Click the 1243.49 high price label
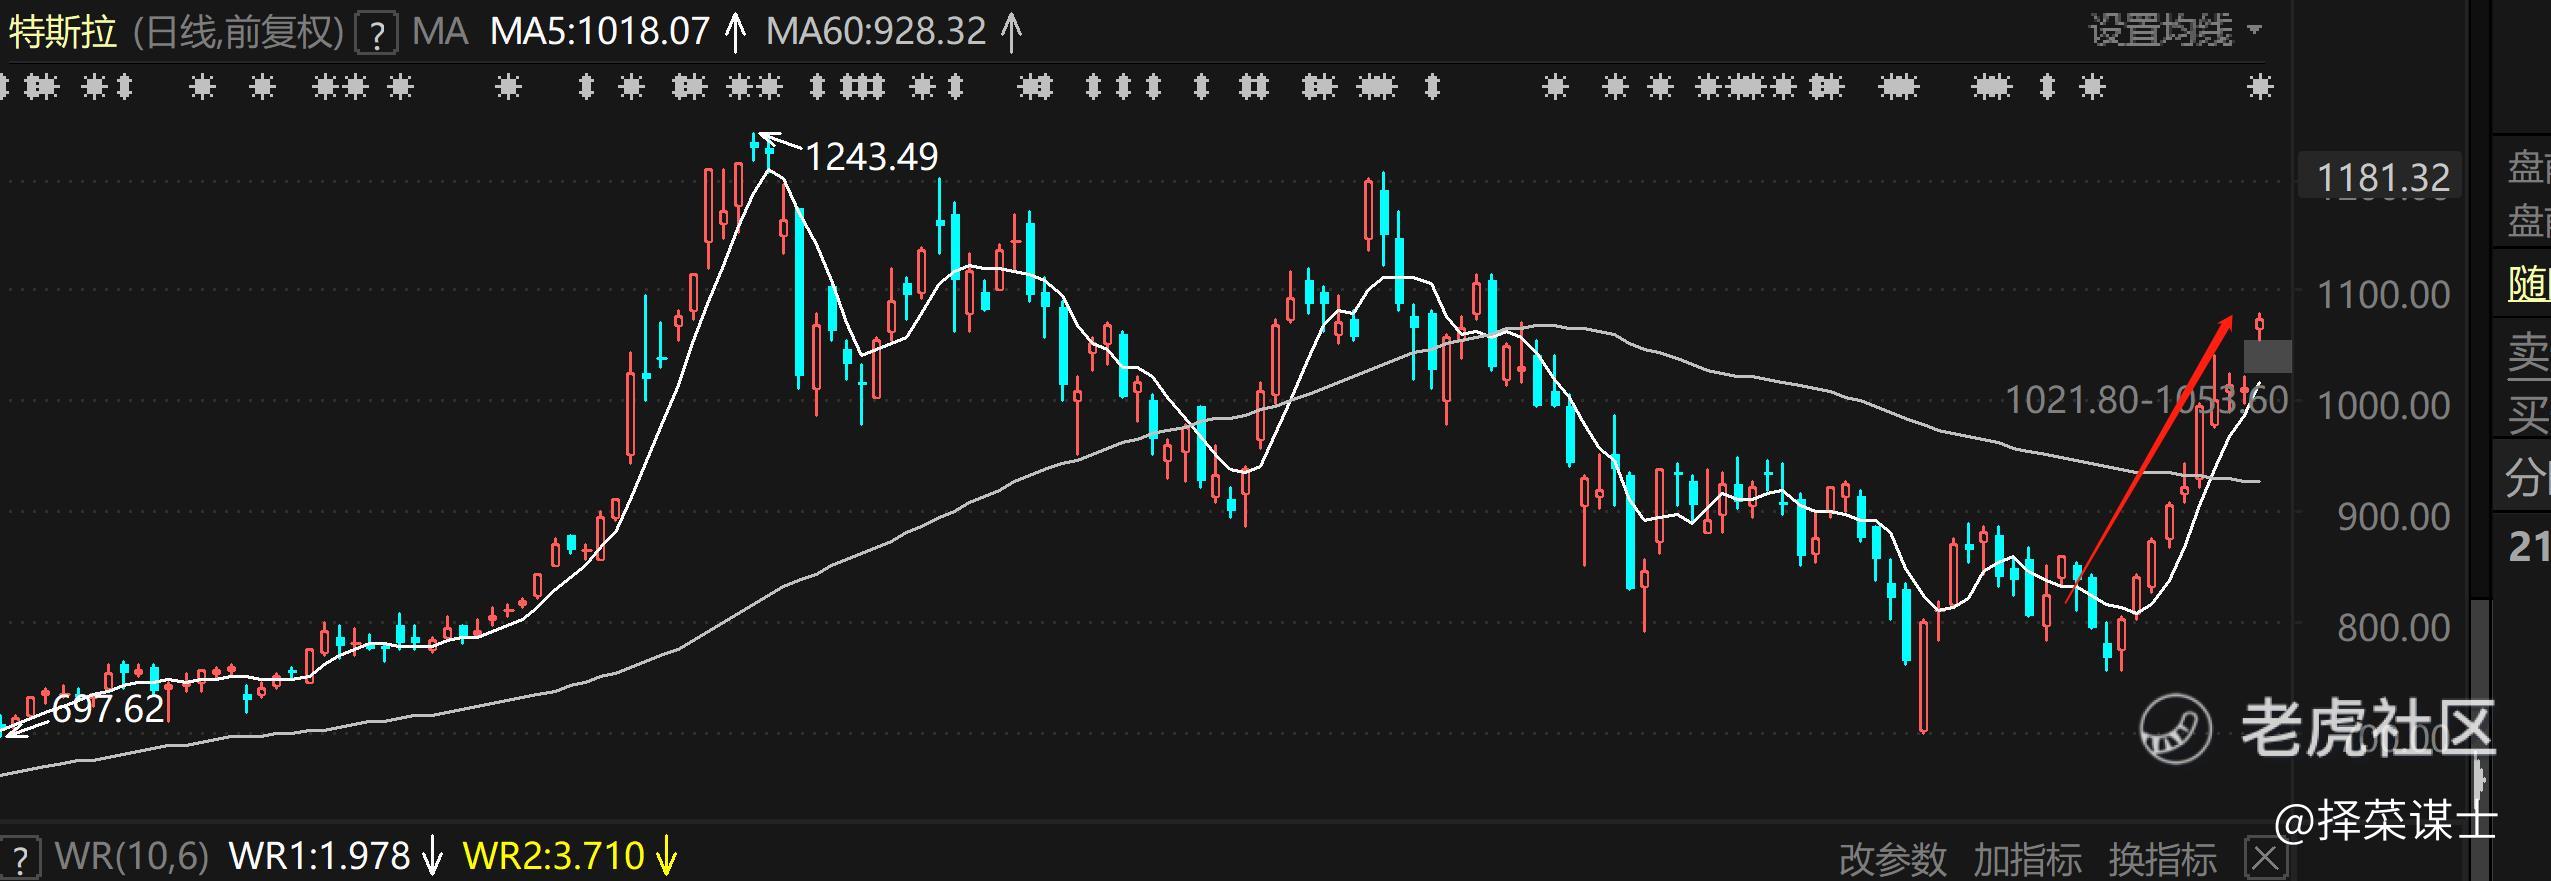 coord(871,157)
